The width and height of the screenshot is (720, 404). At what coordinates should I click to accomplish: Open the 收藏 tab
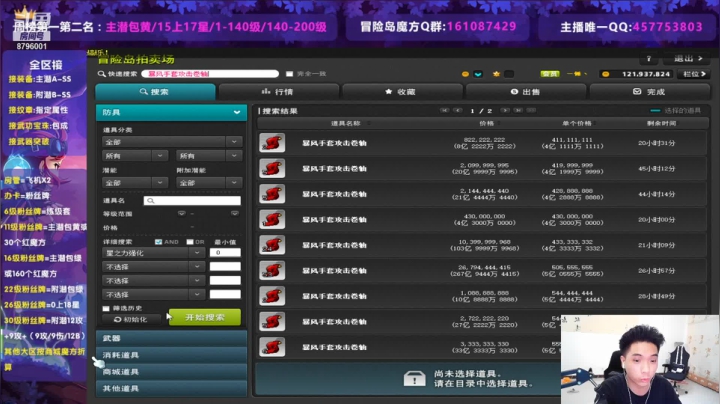402,92
